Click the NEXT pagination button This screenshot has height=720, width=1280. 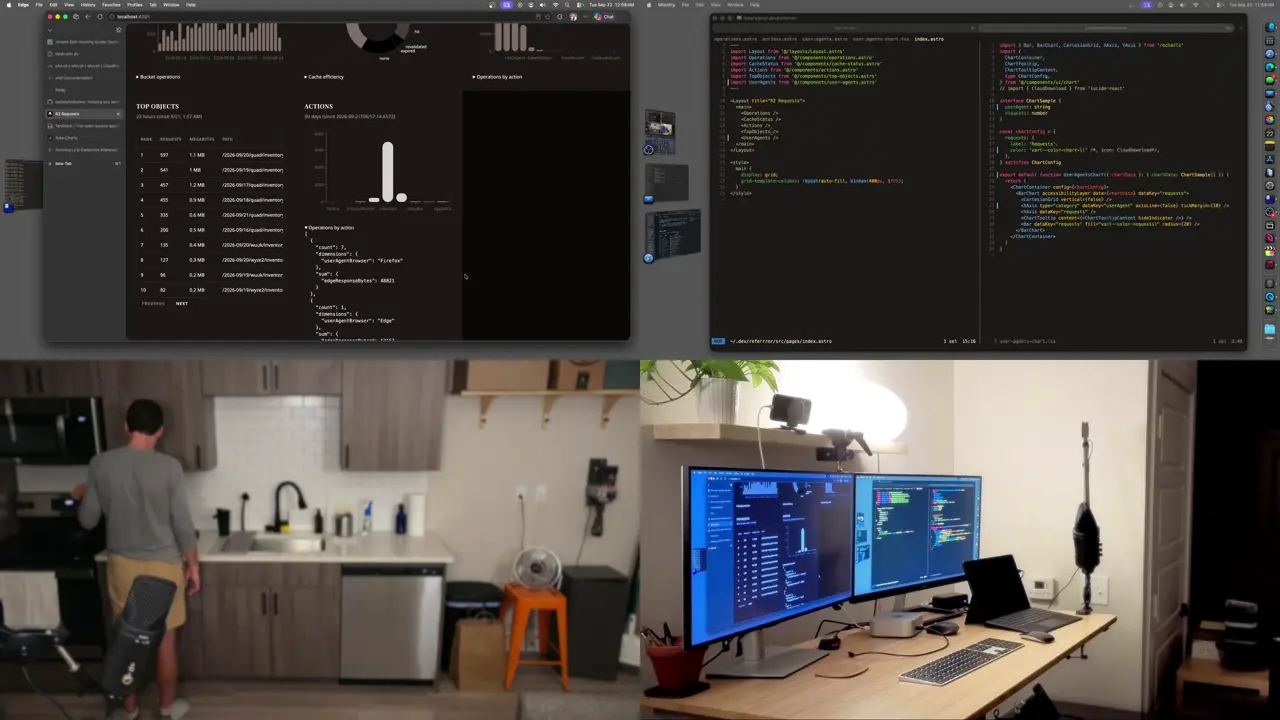(x=182, y=303)
